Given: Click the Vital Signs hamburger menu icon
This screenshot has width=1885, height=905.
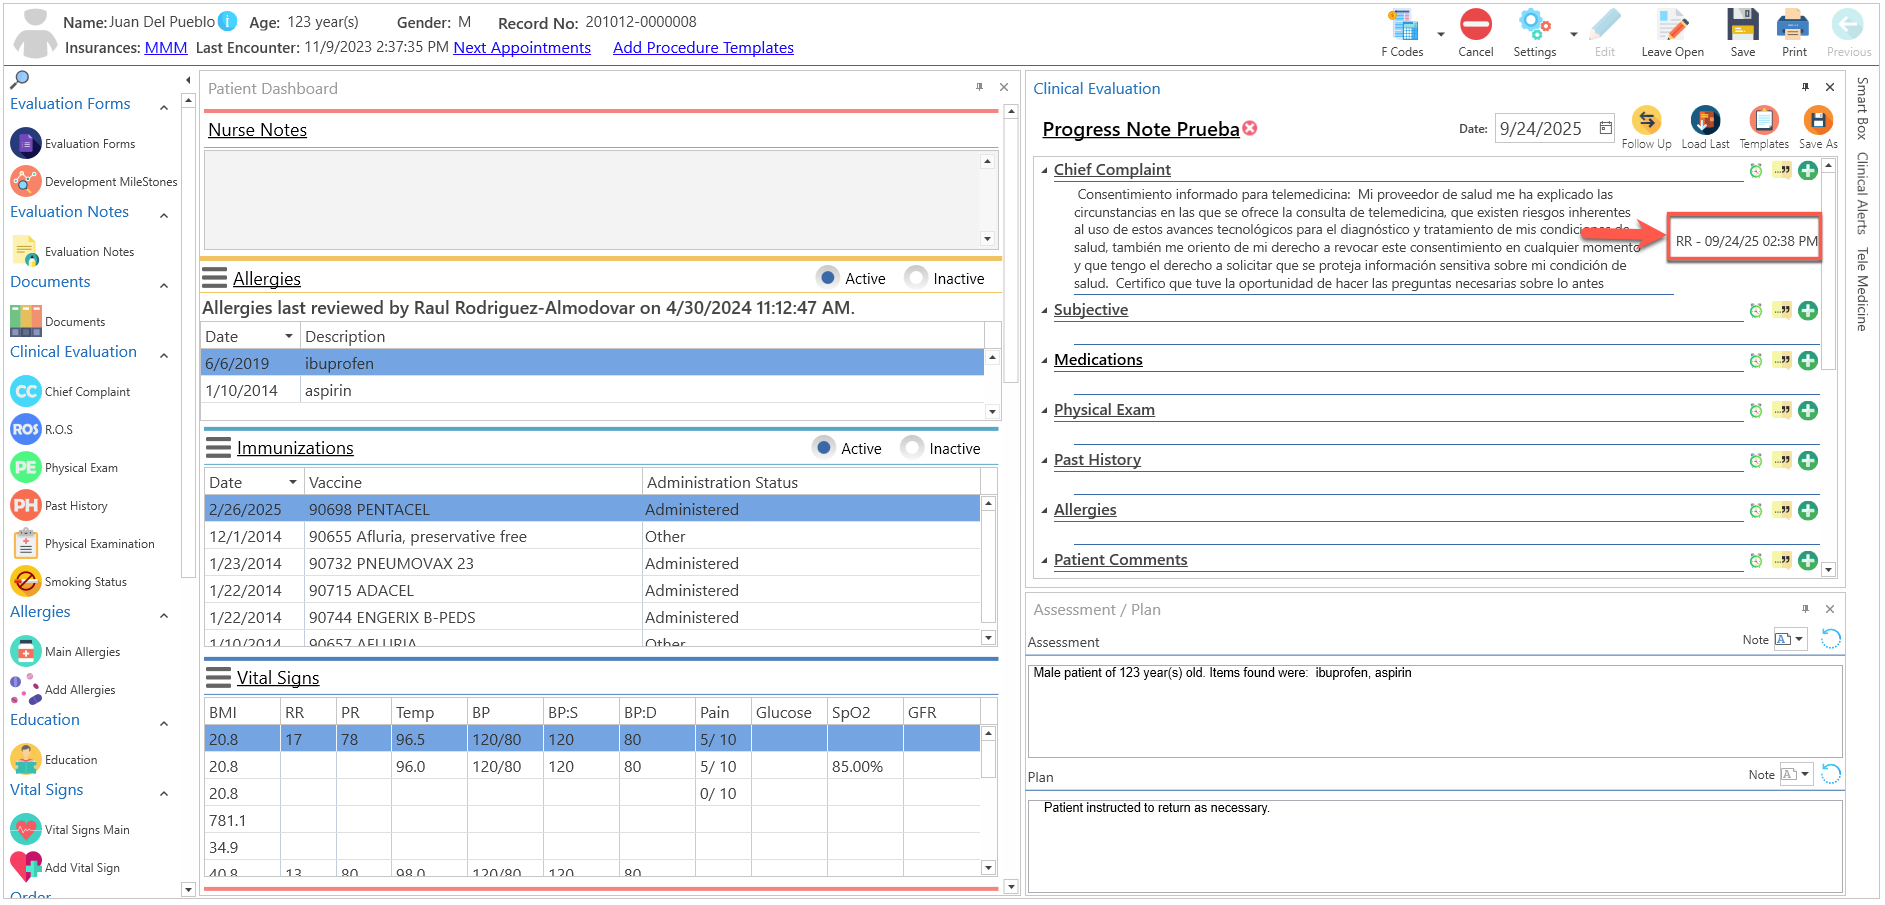Looking at the screenshot, I should click(x=218, y=677).
